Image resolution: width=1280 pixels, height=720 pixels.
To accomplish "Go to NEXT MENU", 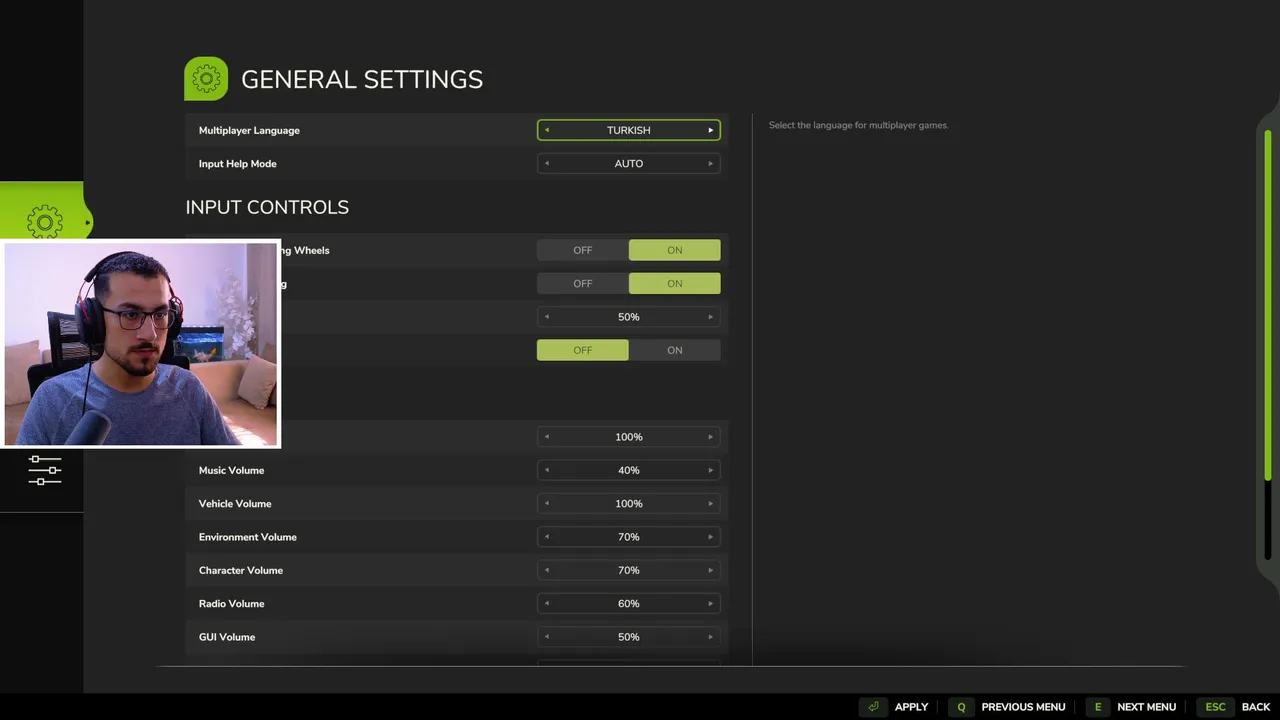I will coord(1146,707).
